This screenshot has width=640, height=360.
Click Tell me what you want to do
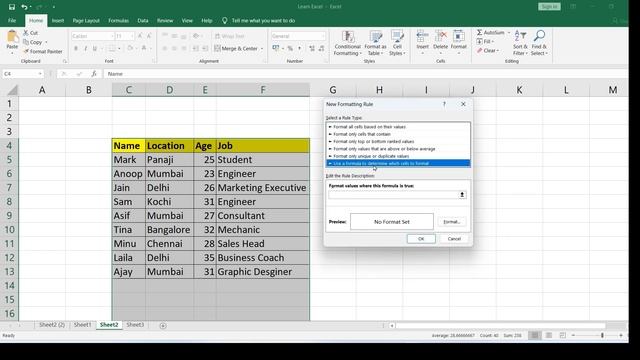click(263, 20)
